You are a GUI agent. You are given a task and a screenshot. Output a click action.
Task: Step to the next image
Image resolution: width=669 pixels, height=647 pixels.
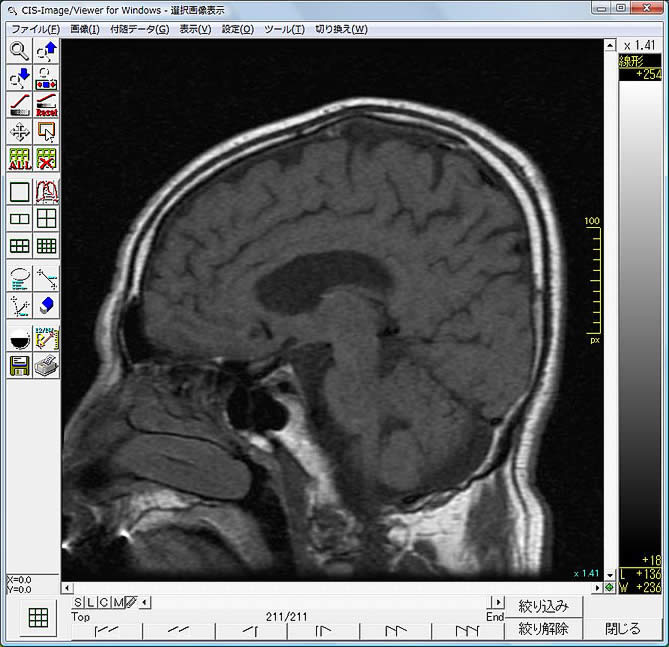pyautogui.click(x=323, y=630)
